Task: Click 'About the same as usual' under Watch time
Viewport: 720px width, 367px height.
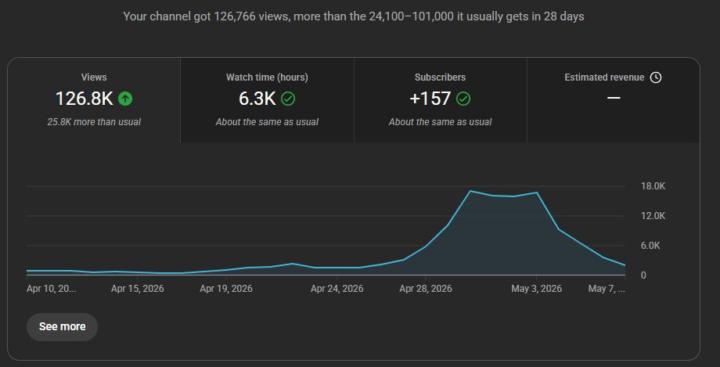Action: [x=267, y=122]
